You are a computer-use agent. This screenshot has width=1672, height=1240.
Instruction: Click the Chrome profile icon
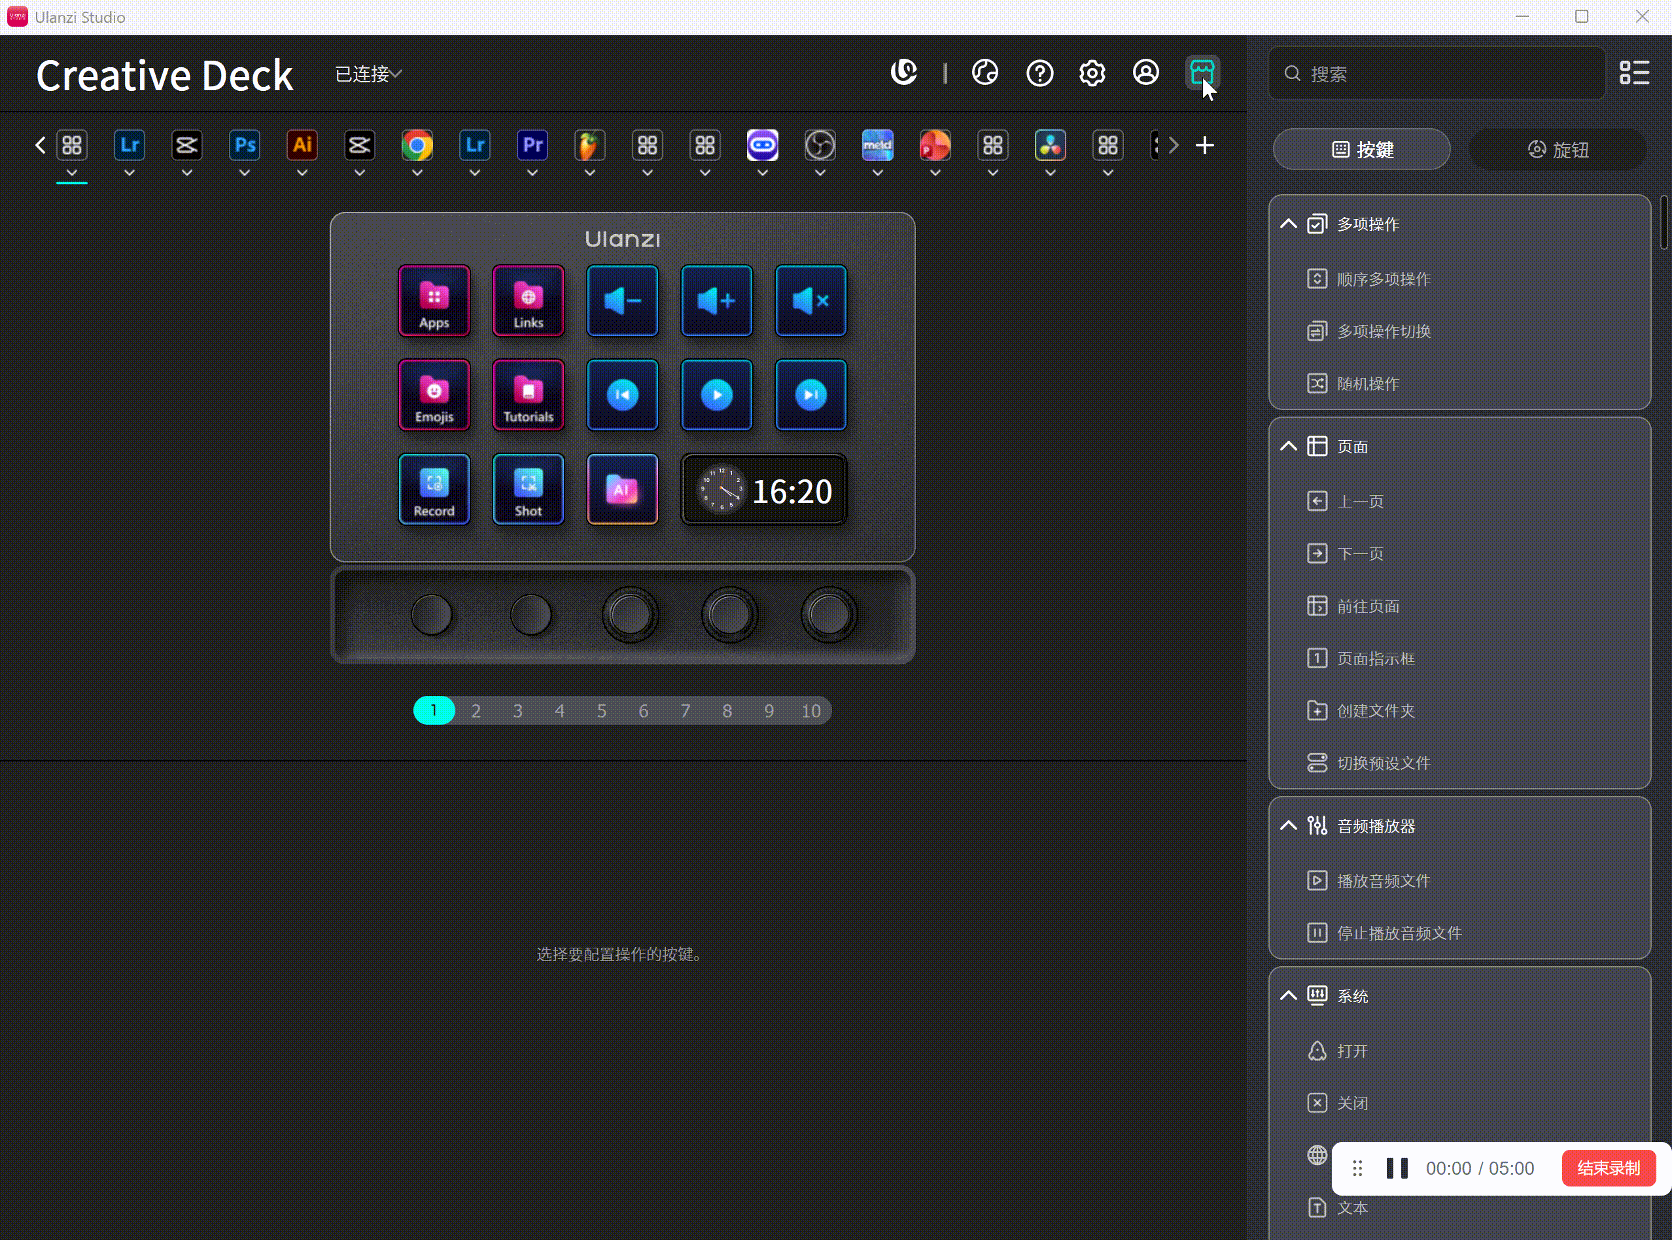coord(417,146)
